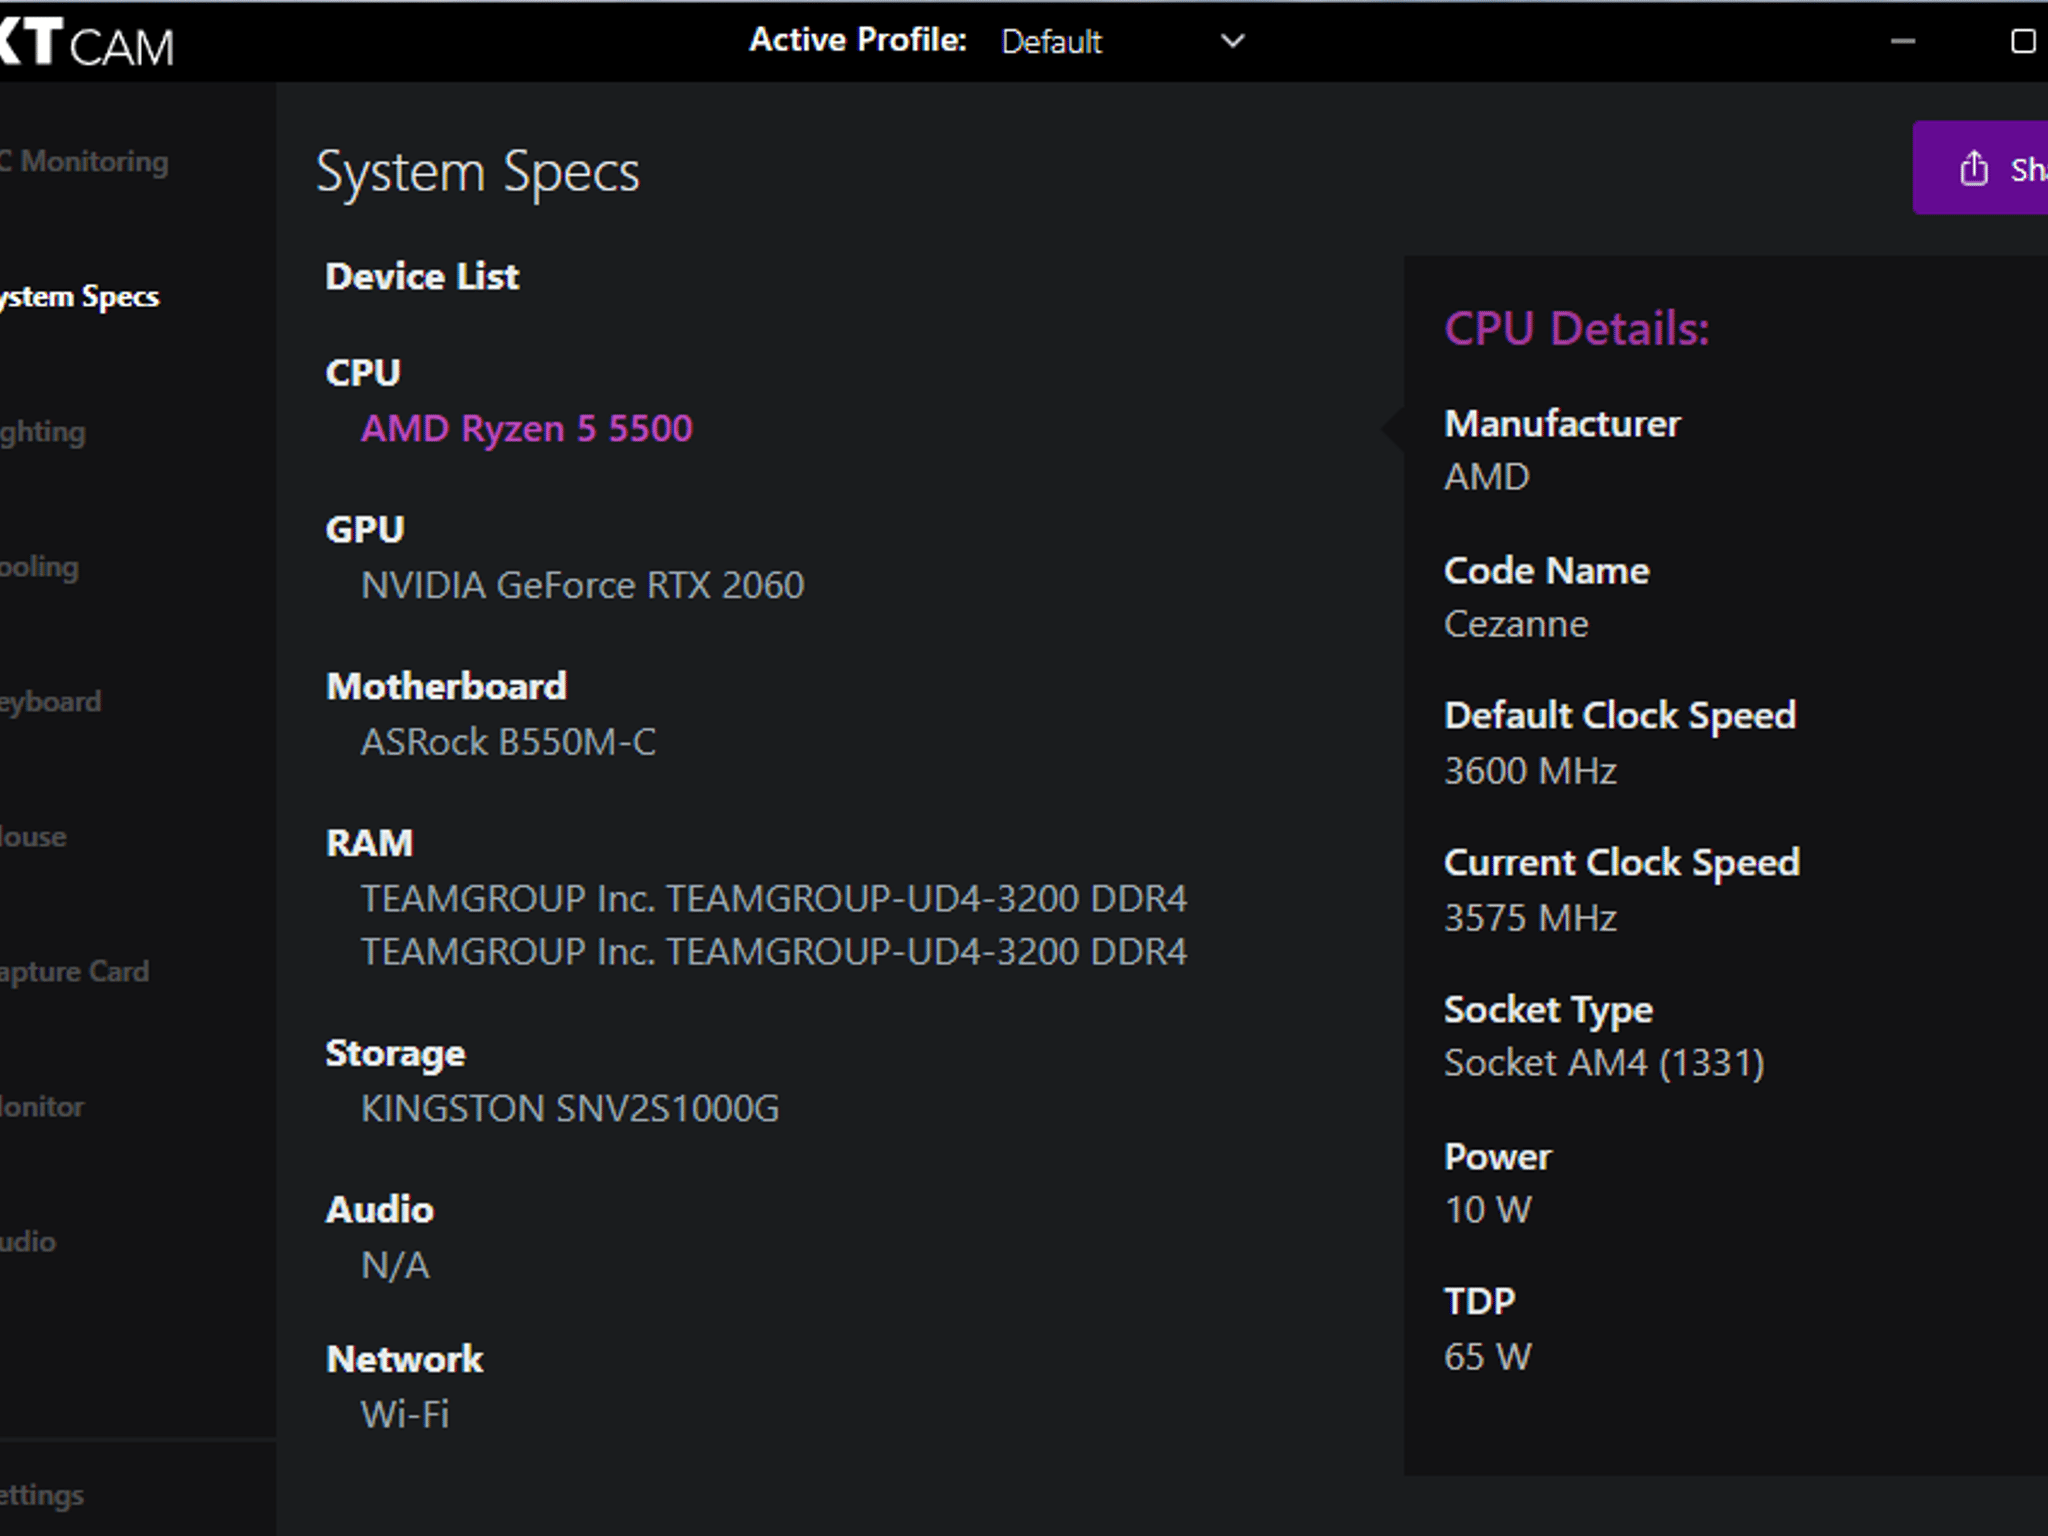
Task: Click the share upload icon
Action: tap(1973, 168)
